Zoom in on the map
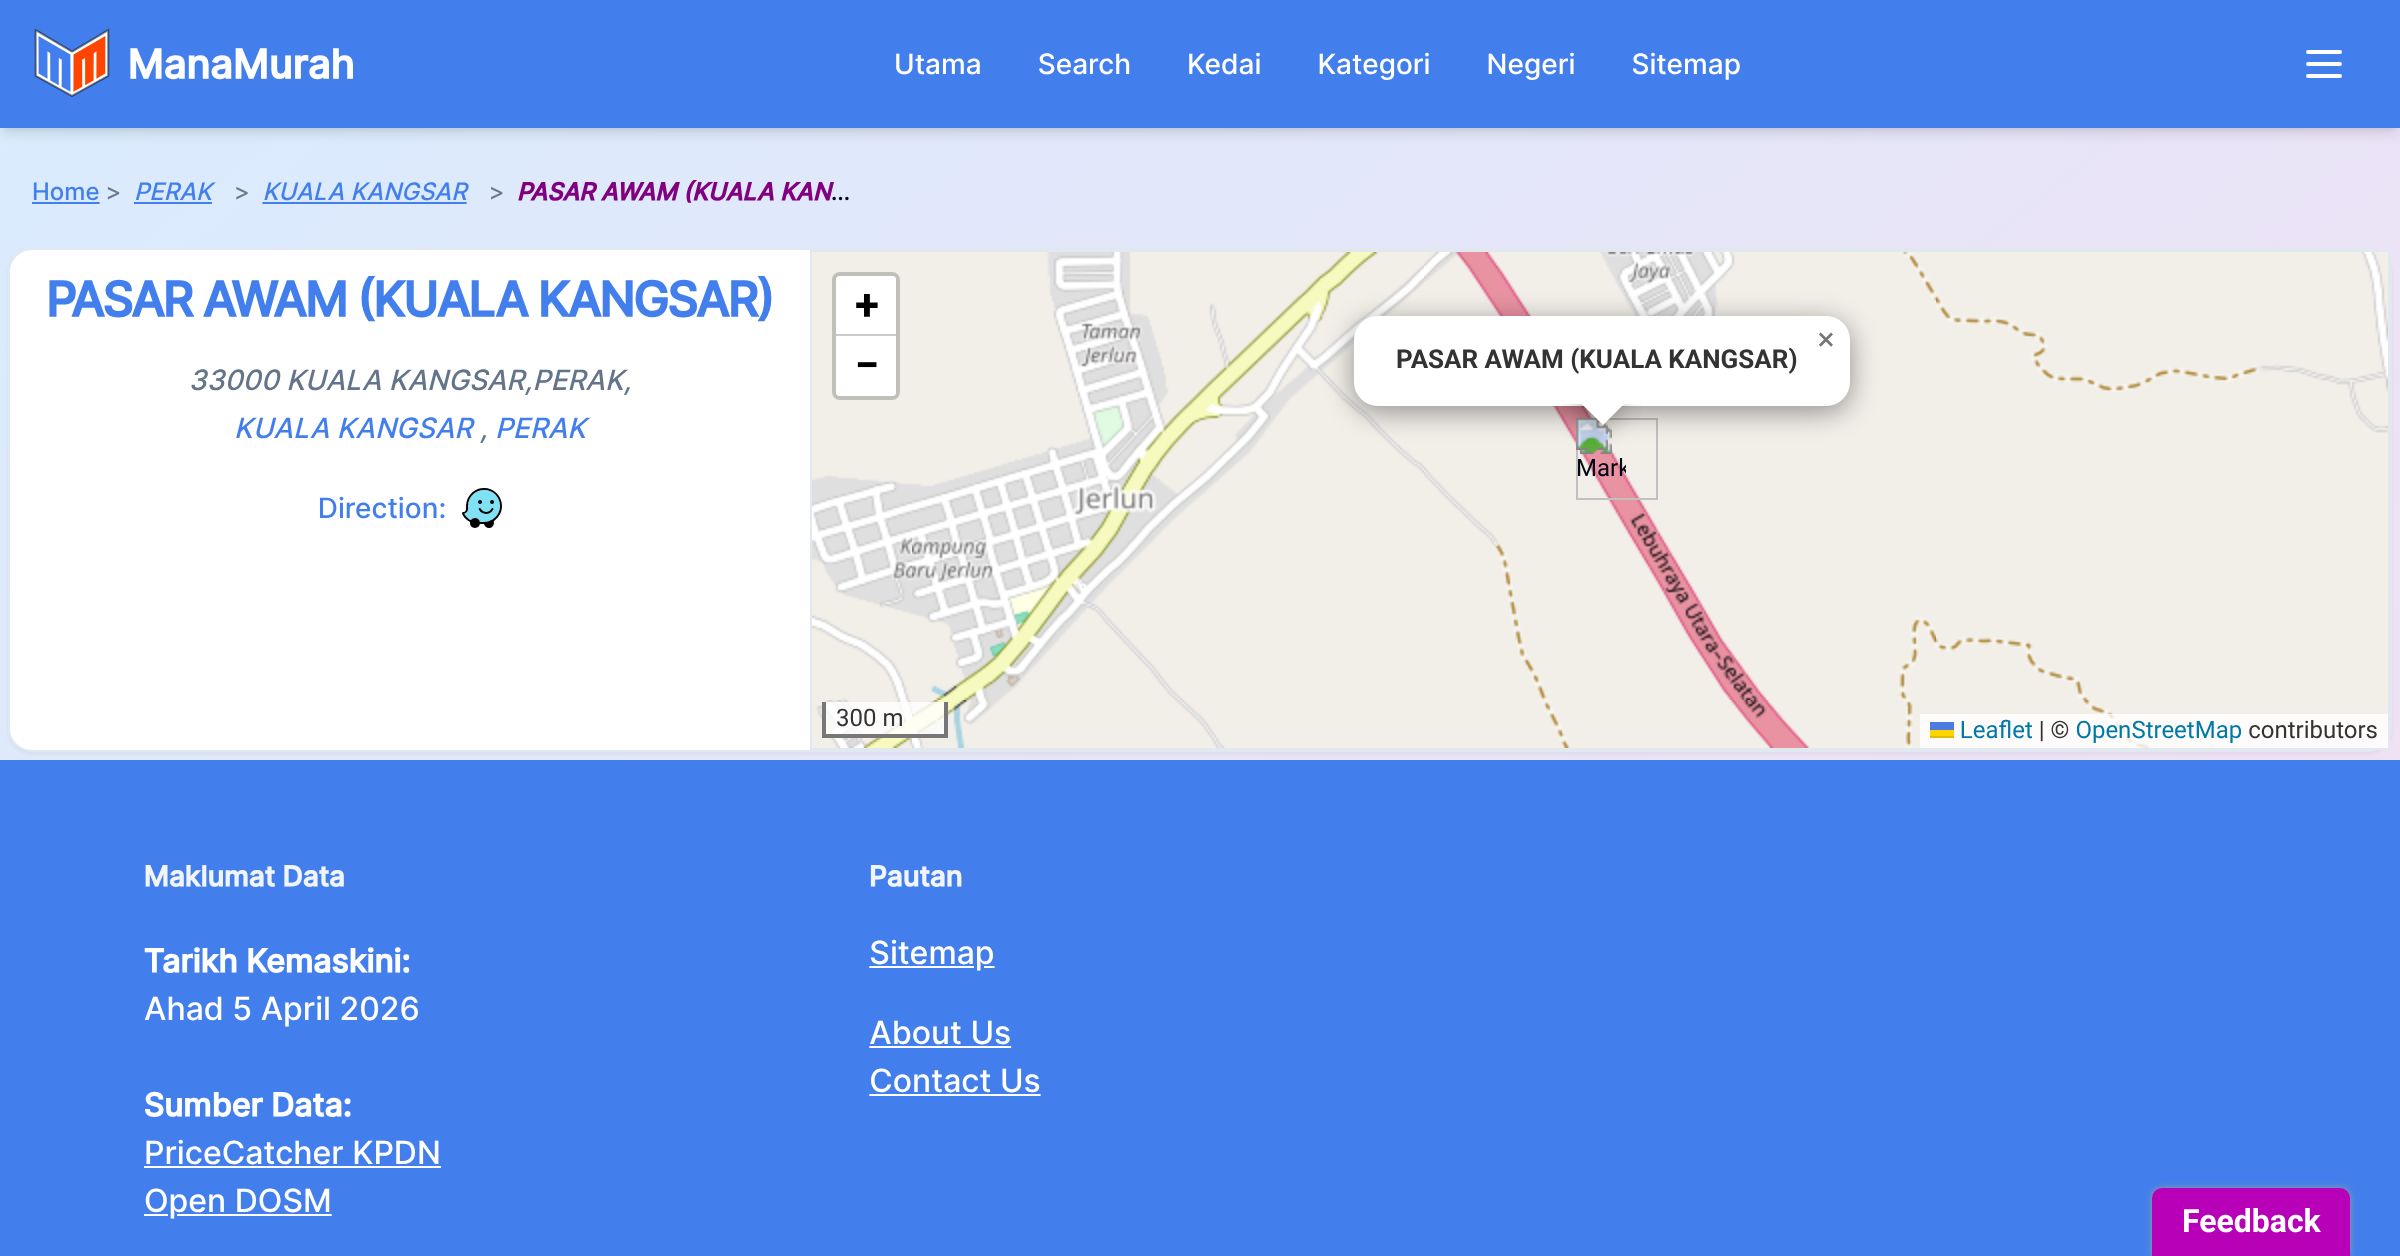This screenshot has width=2400, height=1256. click(x=866, y=305)
